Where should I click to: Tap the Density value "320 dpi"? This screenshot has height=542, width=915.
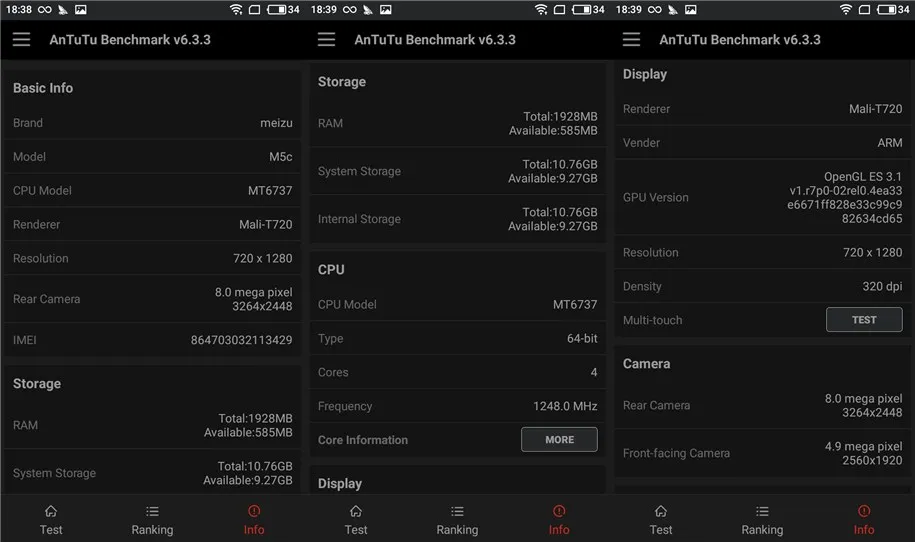coord(882,286)
